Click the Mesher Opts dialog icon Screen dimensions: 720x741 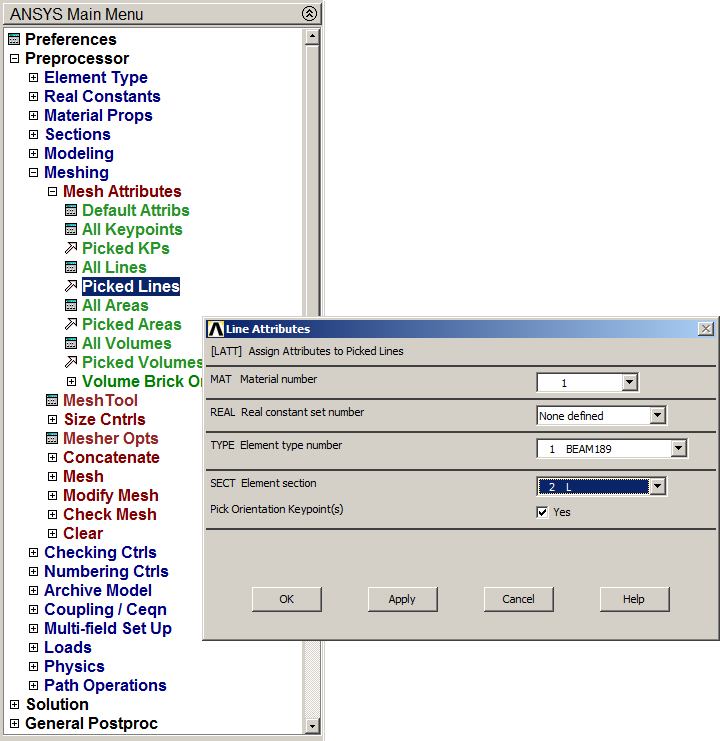point(52,439)
